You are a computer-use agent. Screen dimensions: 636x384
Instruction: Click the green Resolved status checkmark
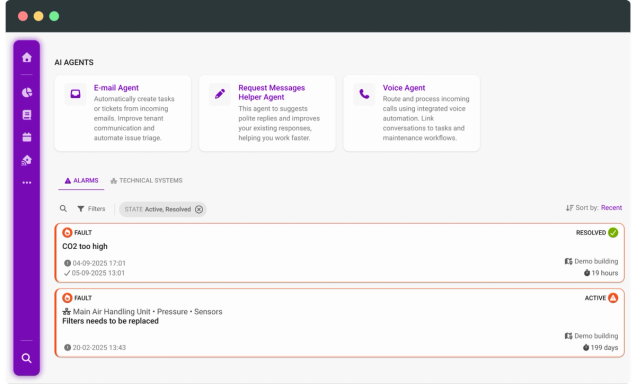pyautogui.click(x=613, y=233)
